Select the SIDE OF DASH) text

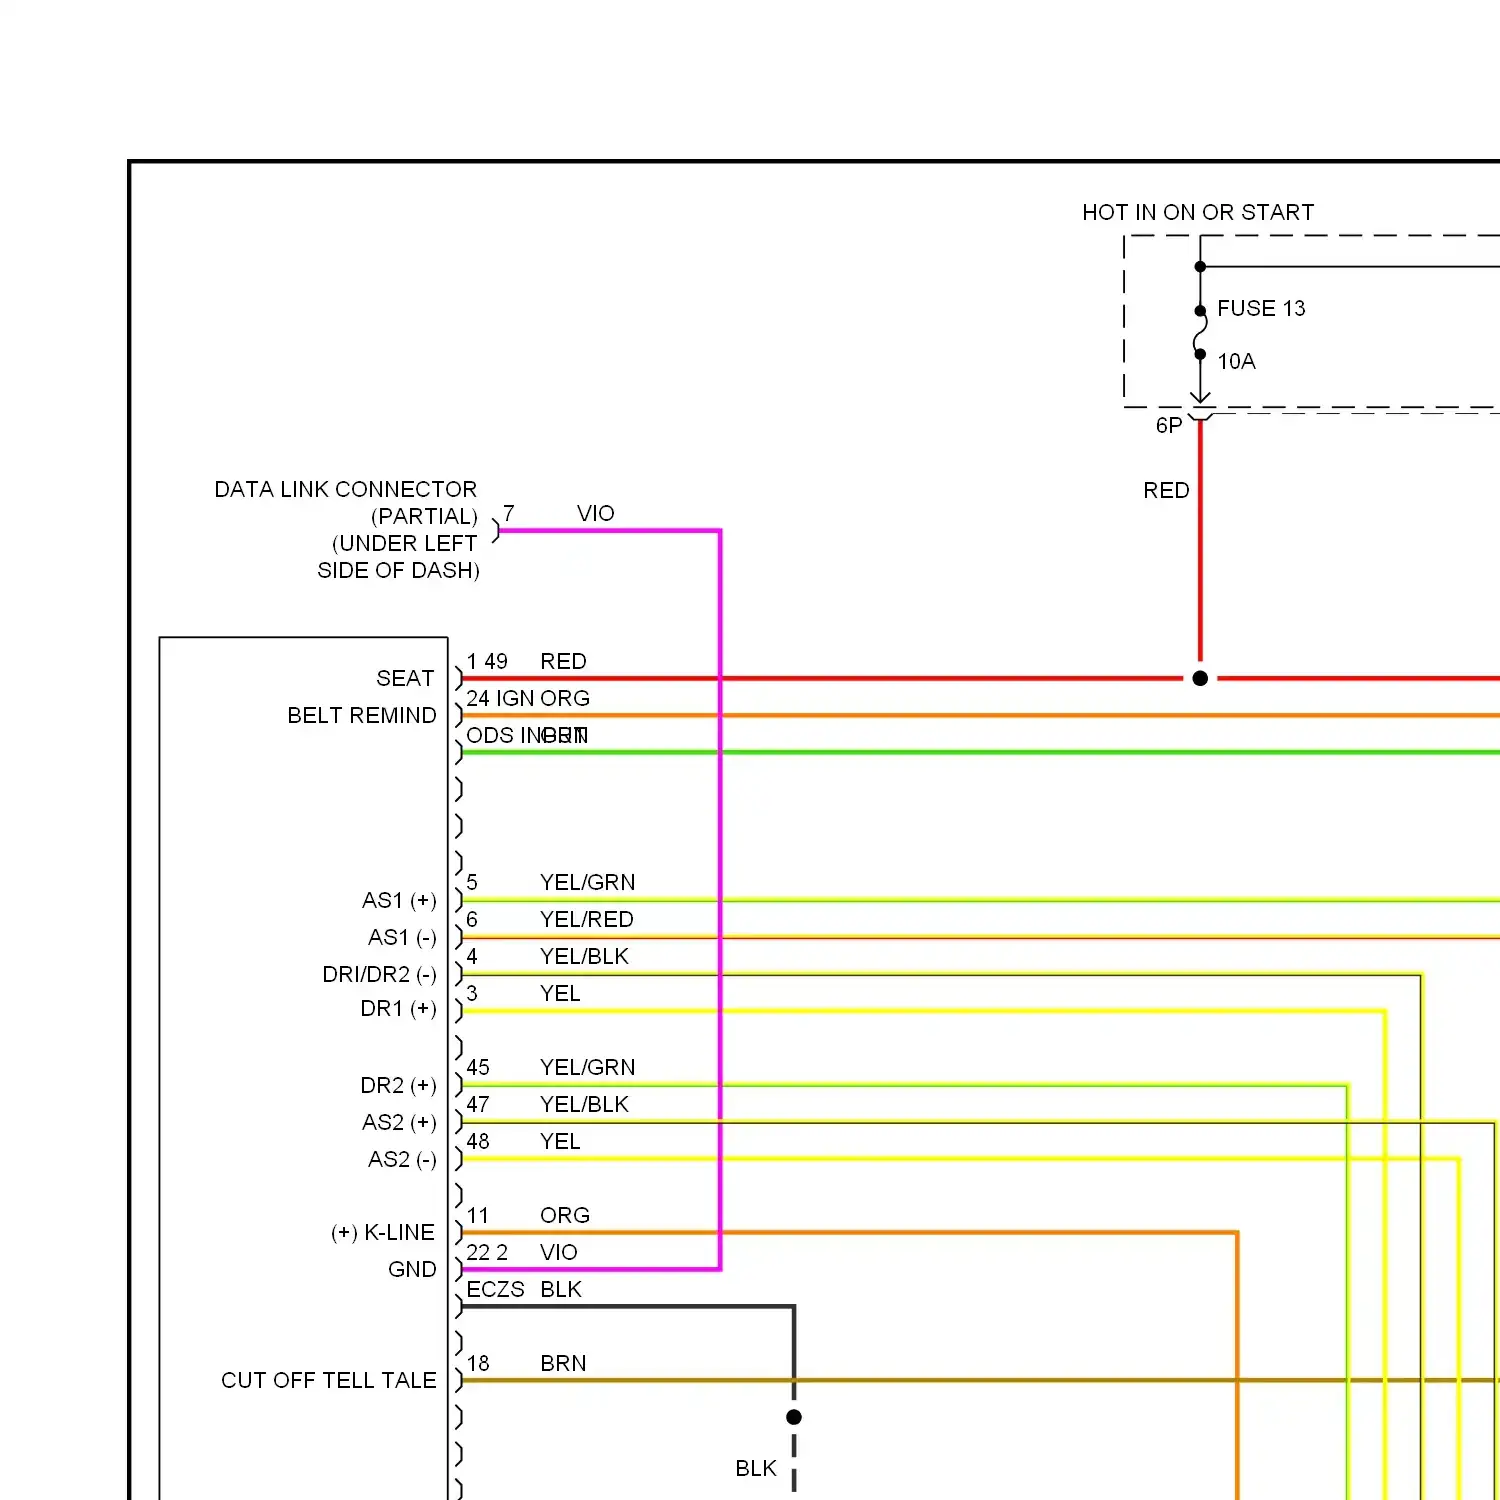coord(398,570)
